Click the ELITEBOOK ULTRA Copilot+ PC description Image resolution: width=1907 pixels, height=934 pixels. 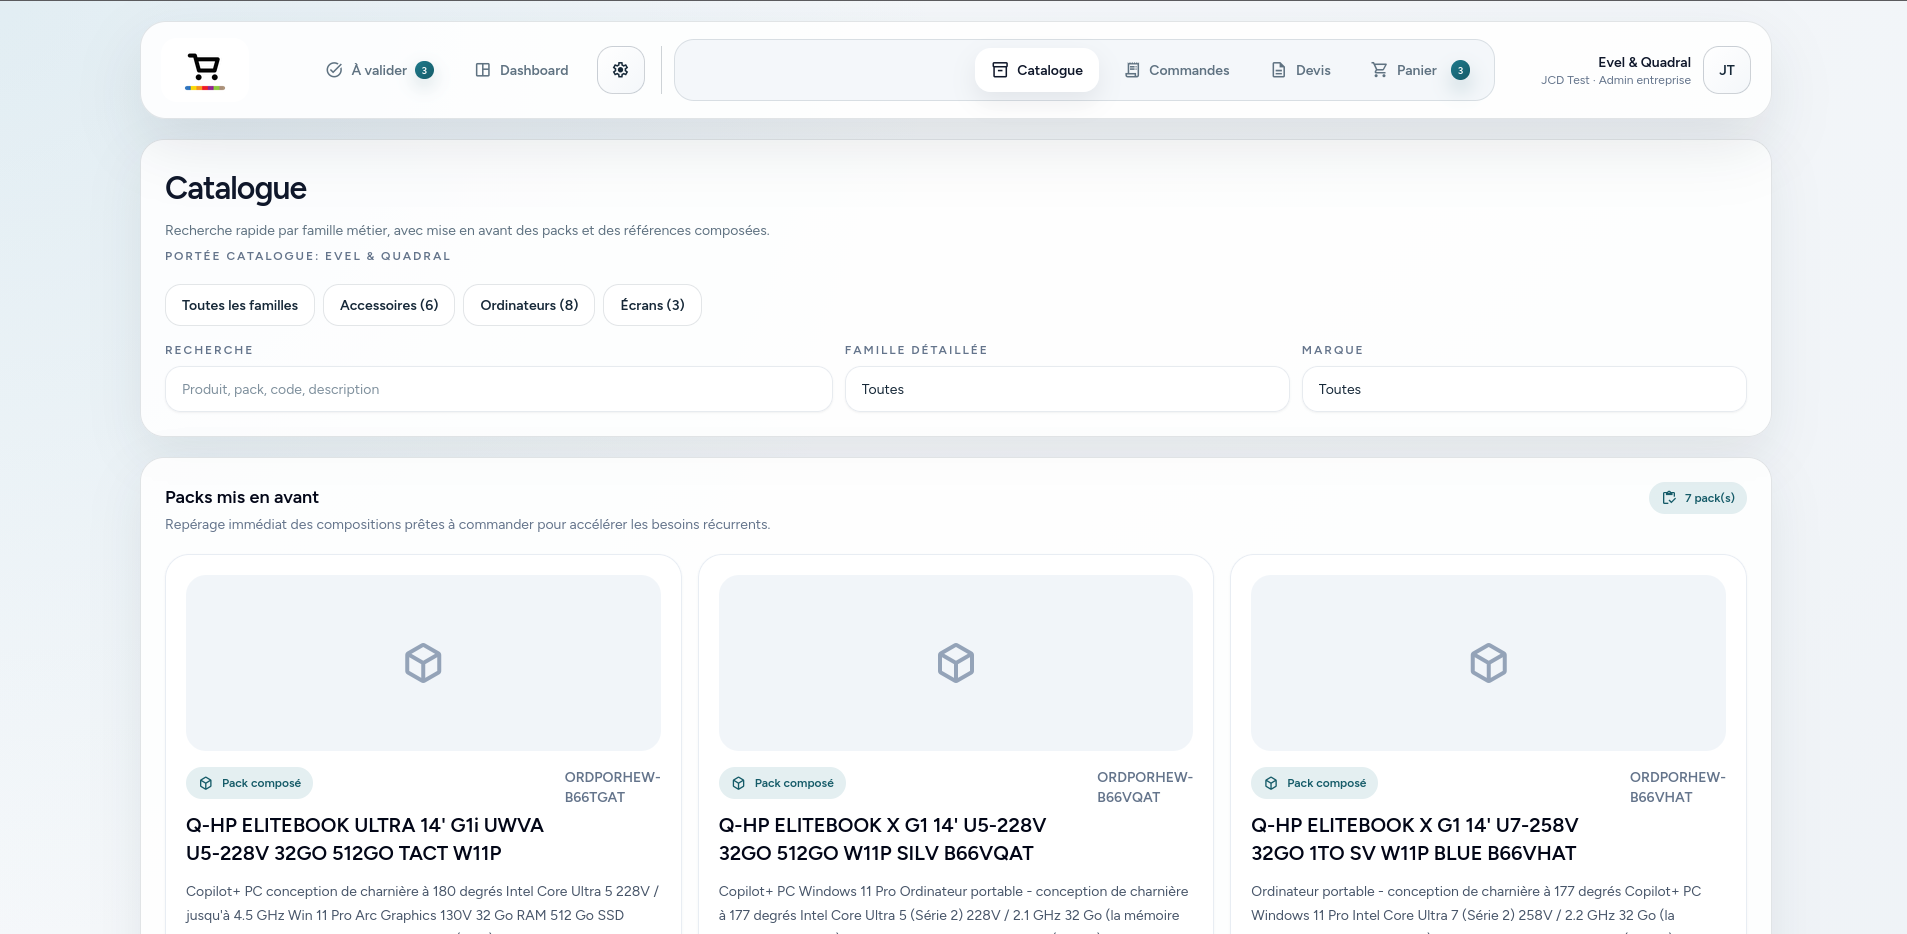point(423,907)
